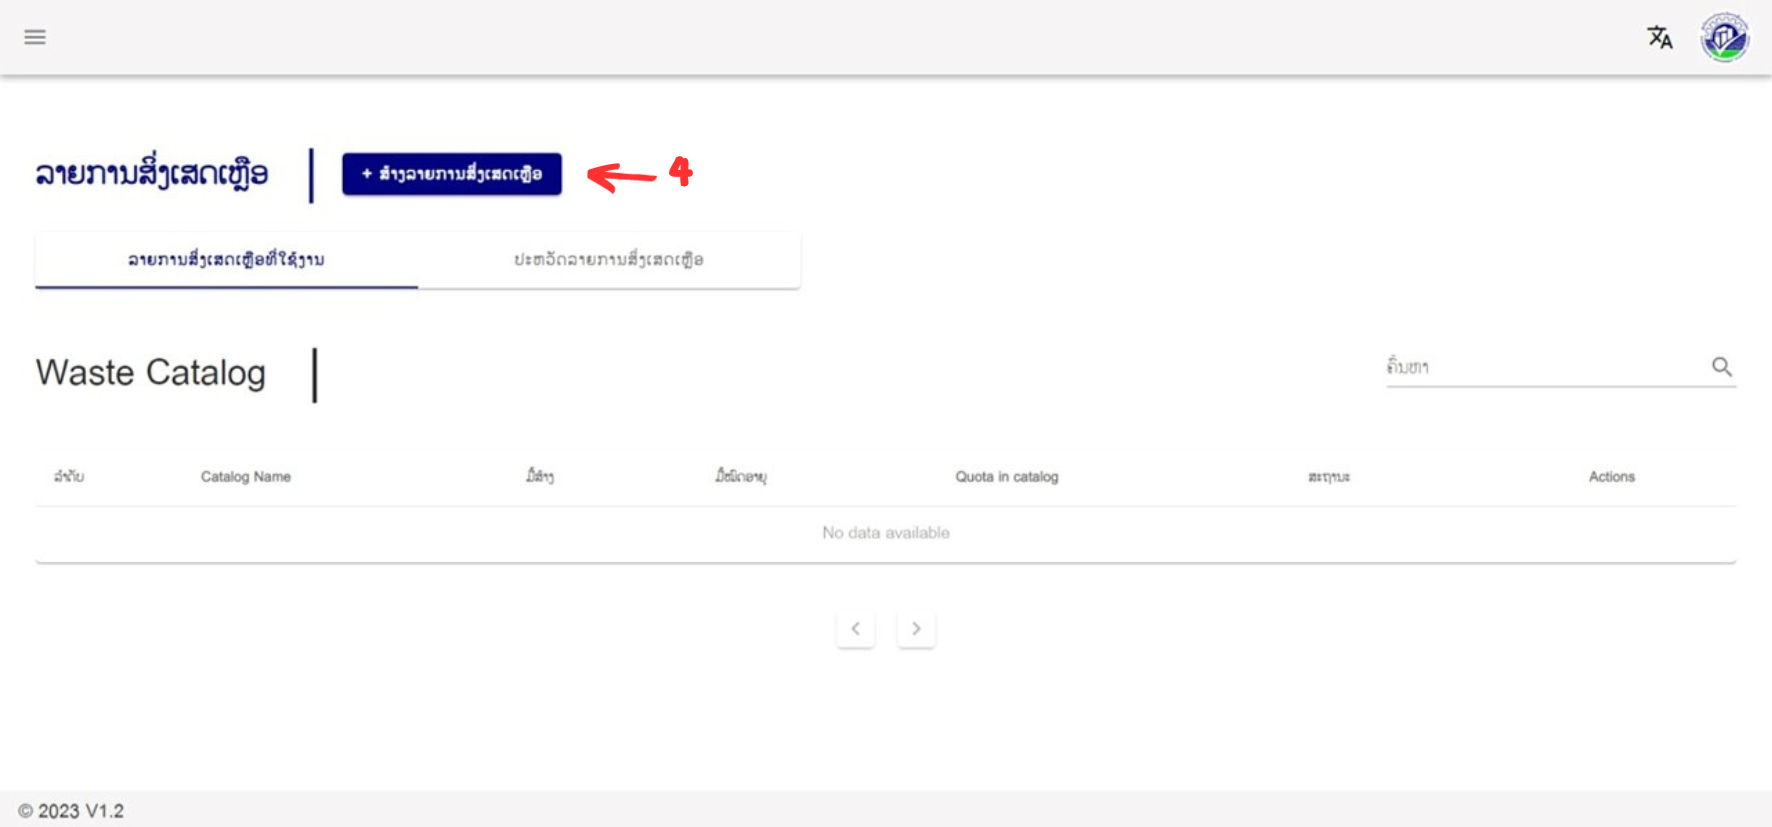Click the language translate icon

[1659, 37]
